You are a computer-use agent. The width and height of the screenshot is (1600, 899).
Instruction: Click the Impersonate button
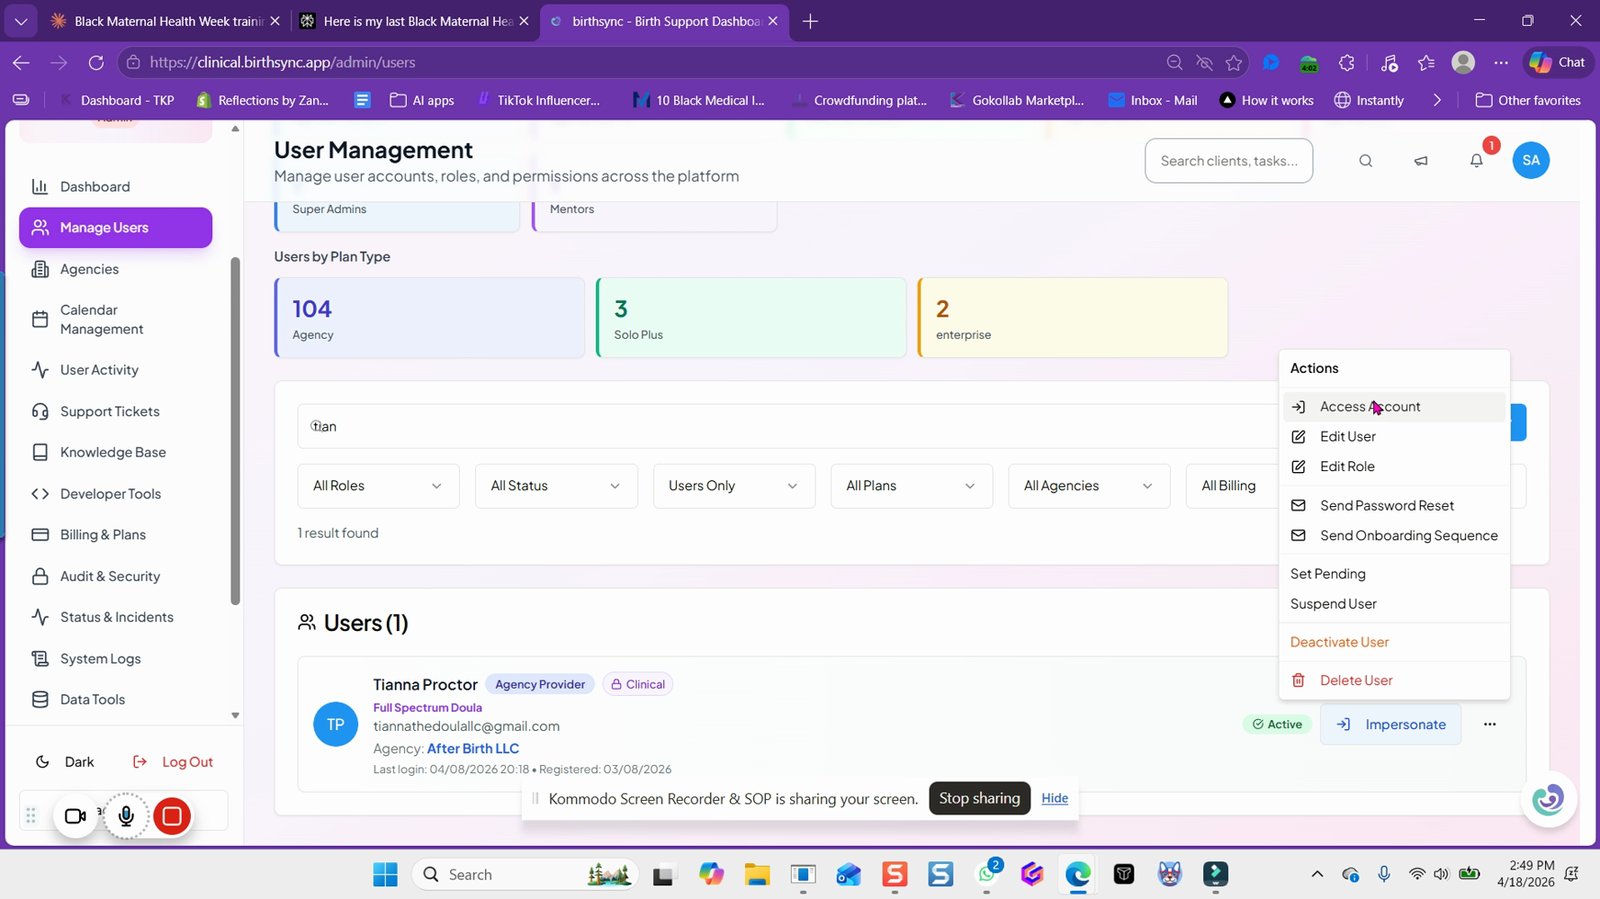point(1391,724)
